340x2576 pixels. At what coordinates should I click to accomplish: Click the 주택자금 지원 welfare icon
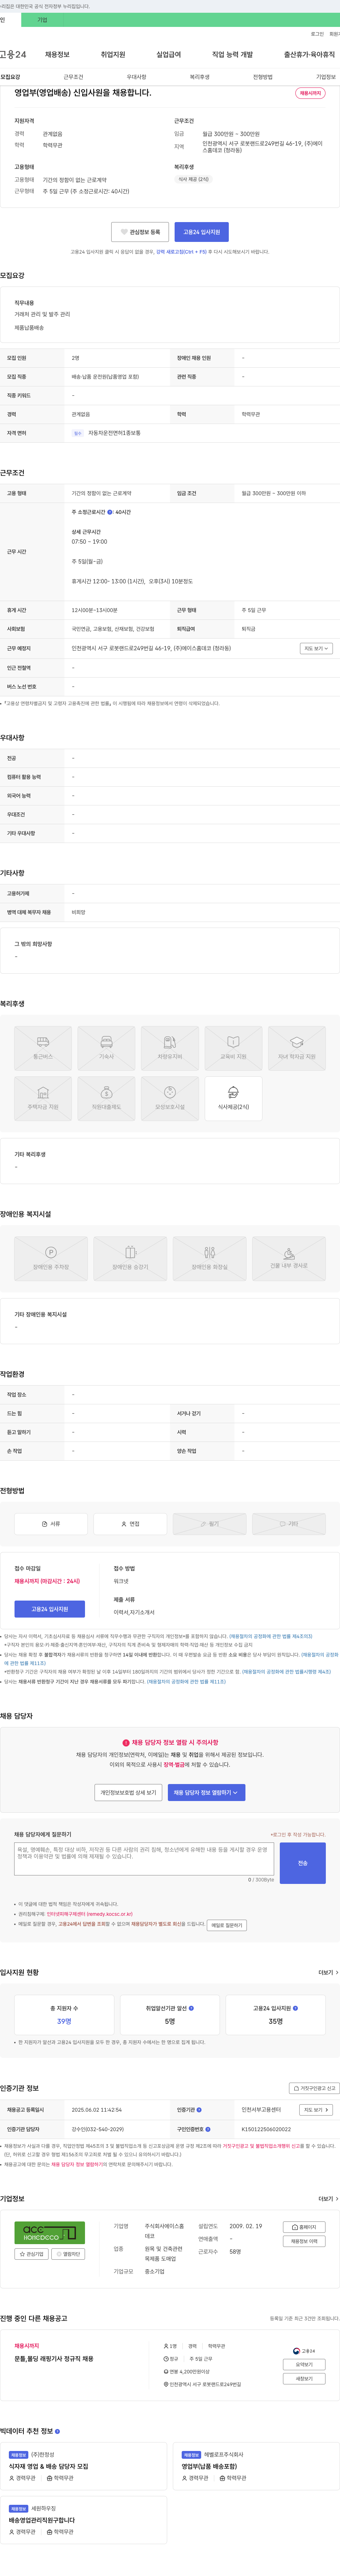click(43, 1099)
